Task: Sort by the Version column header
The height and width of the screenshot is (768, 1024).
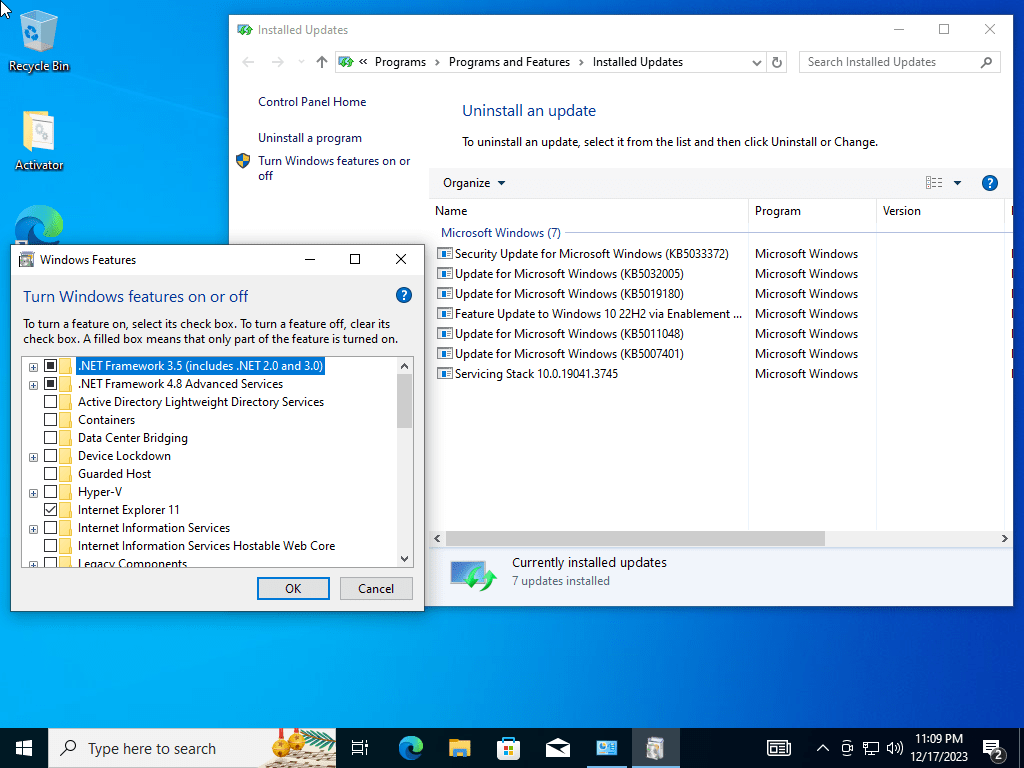Action: (x=940, y=211)
